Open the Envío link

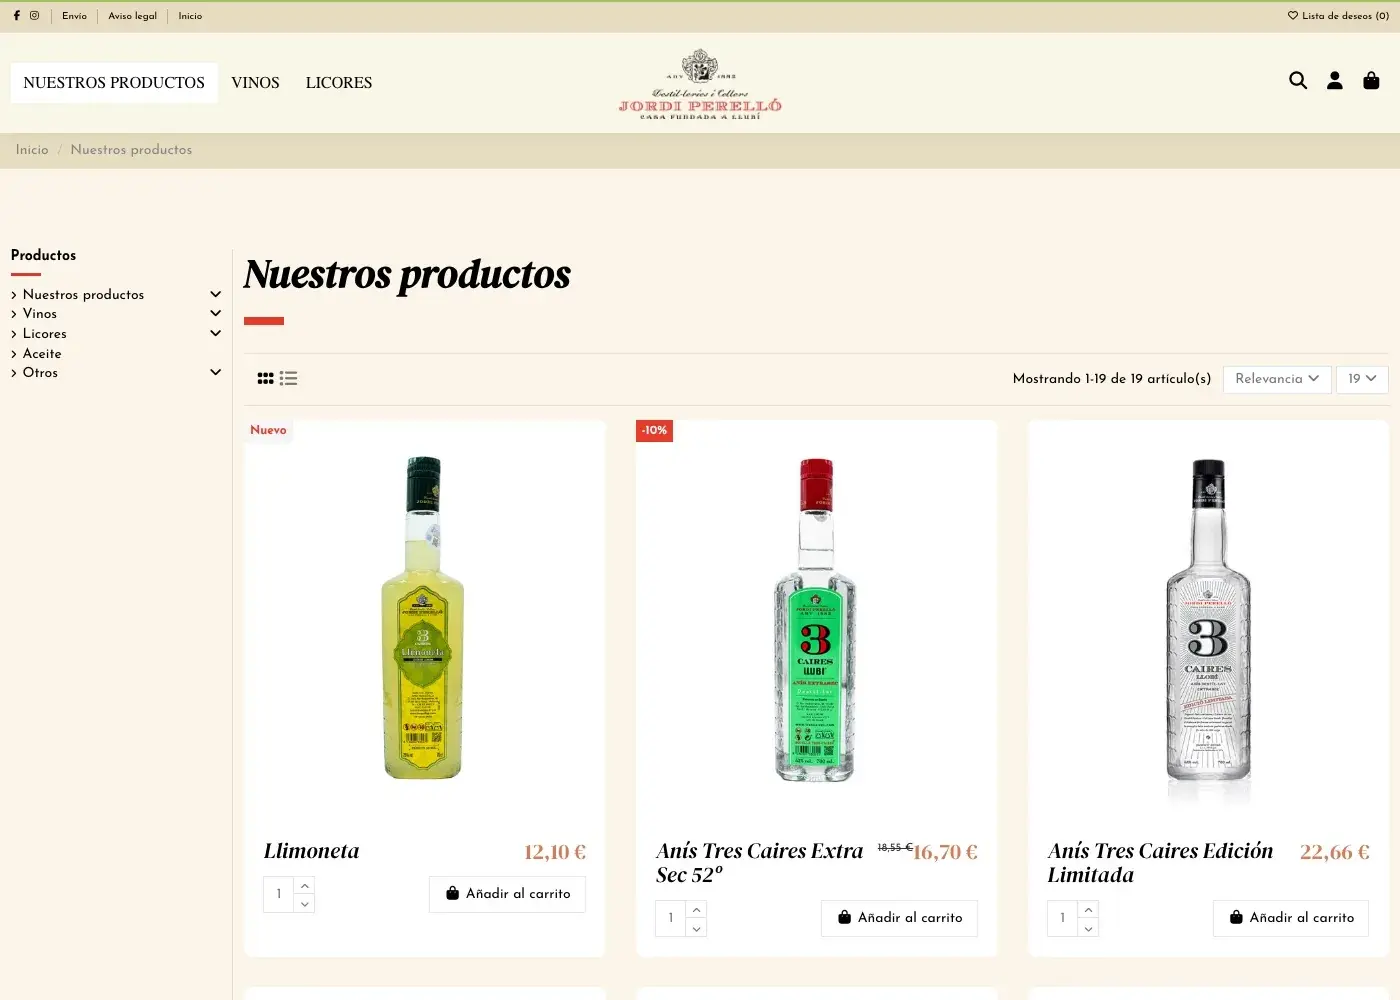tap(74, 16)
